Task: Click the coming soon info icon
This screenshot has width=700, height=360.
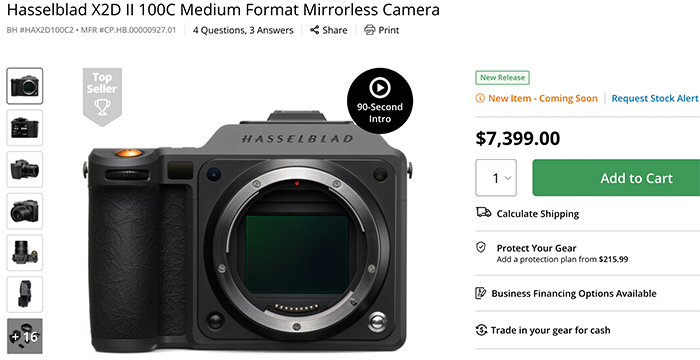Action: [480, 98]
